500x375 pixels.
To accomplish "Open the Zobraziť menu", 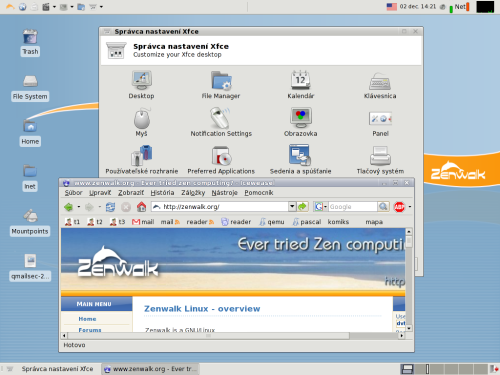I will [x=131, y=193].
